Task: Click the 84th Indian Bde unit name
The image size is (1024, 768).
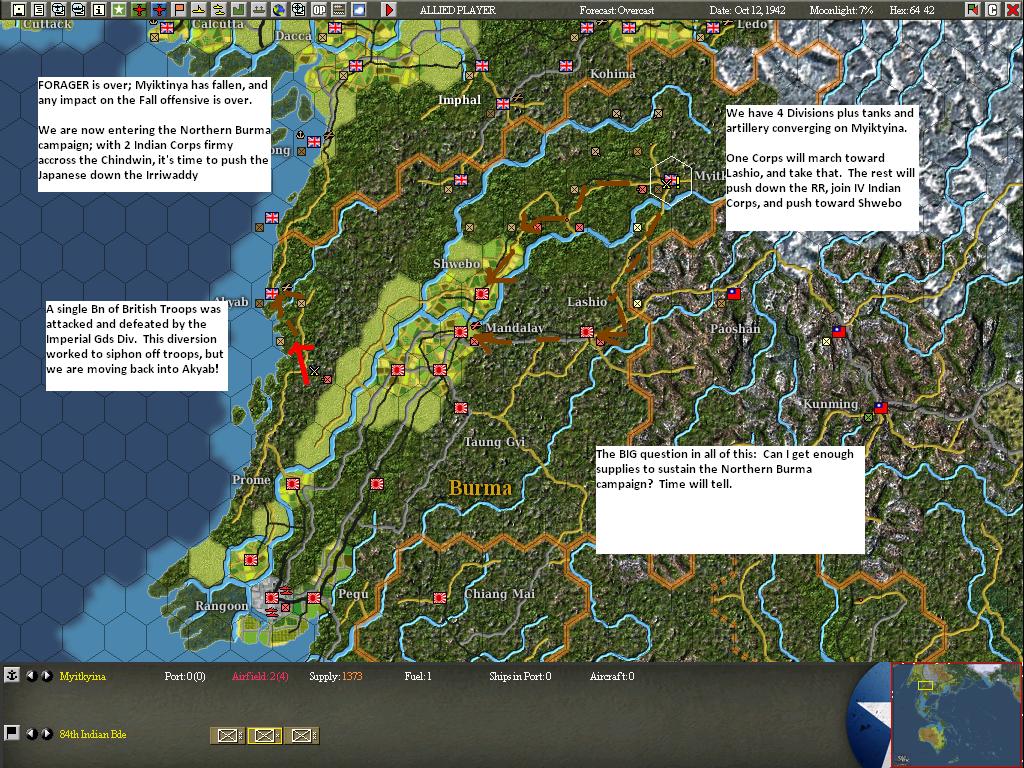Action: pos(93,734)
